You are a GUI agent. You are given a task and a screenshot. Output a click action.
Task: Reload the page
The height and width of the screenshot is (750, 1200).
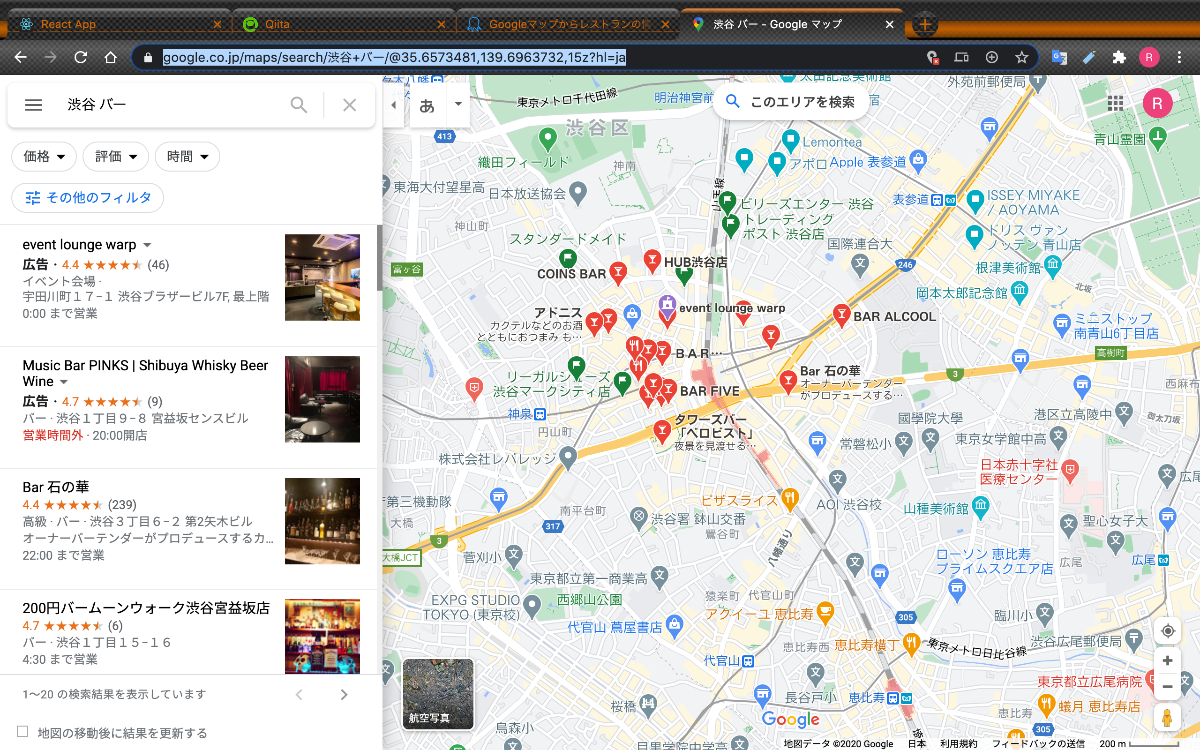pos(81,57)
